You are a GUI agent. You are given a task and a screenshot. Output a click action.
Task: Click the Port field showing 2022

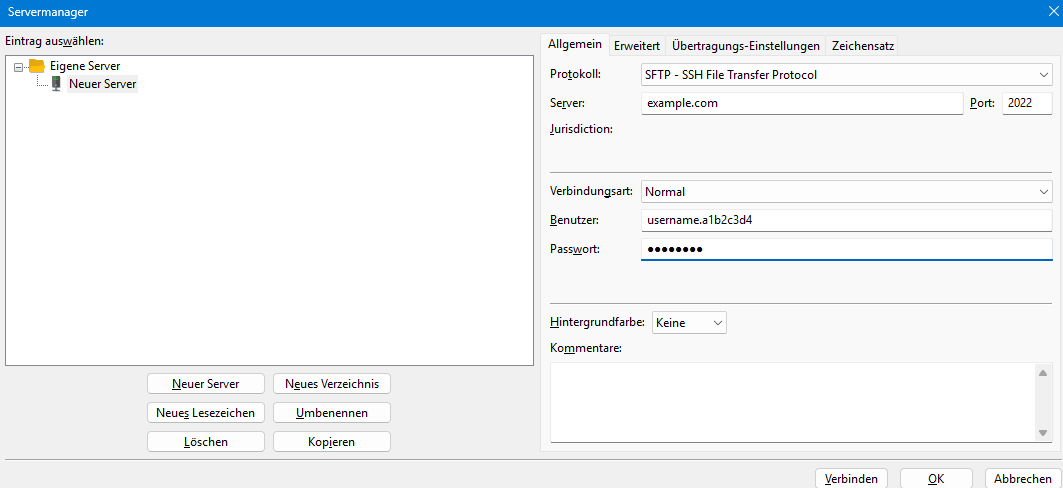[1027, 104]
